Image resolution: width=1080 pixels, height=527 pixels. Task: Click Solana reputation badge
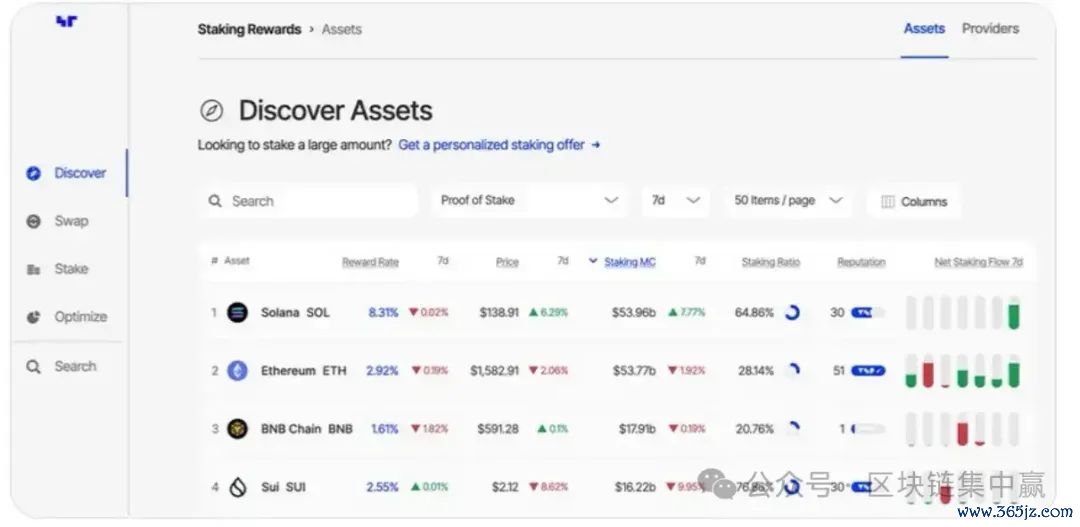tap(868, 313)
